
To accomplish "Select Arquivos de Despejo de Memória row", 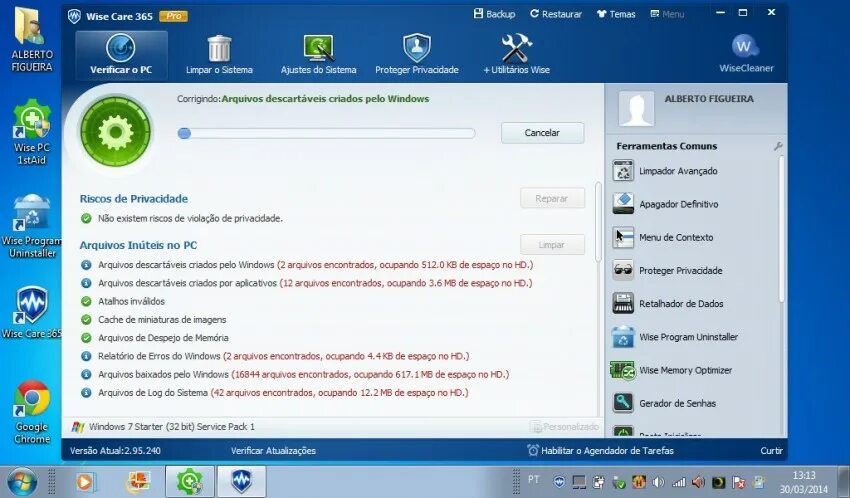I will [154, 338].
